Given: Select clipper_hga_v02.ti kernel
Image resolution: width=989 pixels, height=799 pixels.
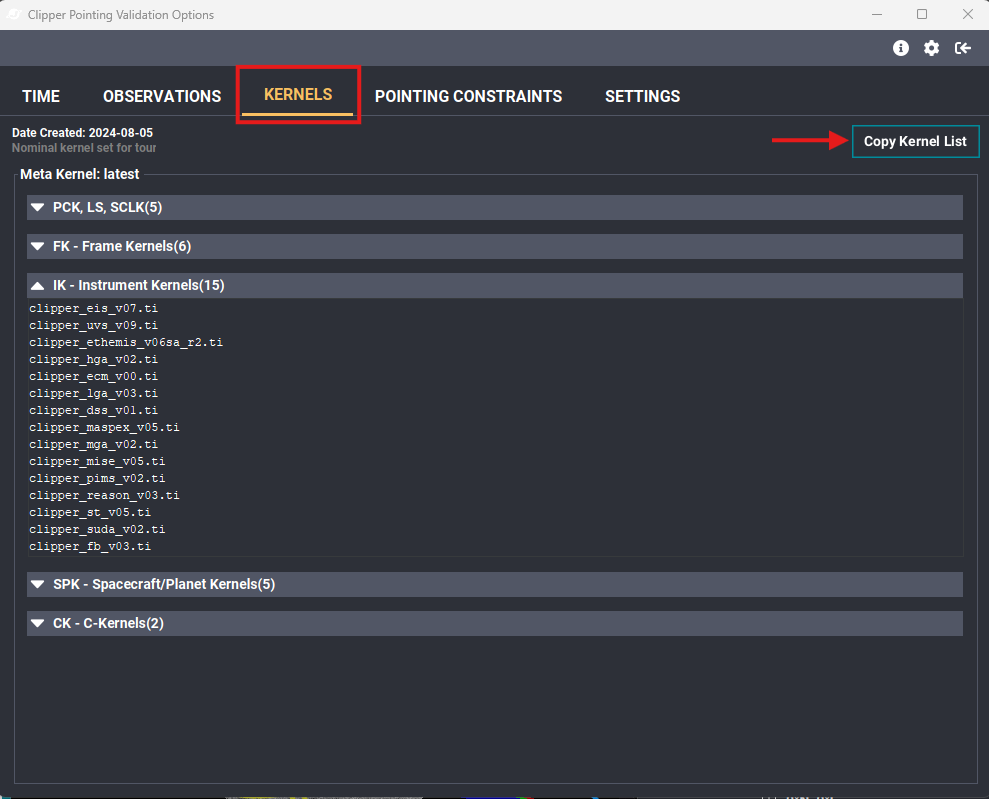Looking at the screenshot, I should (x=93, y=359).
